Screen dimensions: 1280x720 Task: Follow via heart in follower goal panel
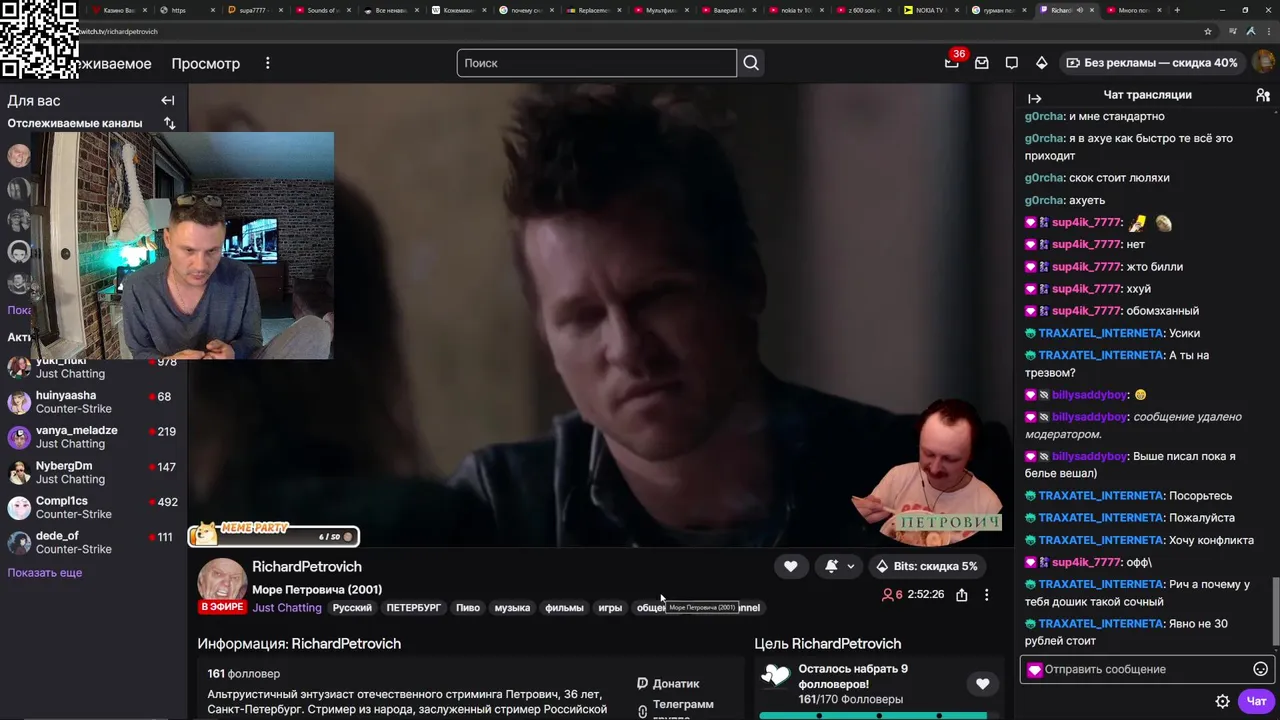click(x=982, y=684)
